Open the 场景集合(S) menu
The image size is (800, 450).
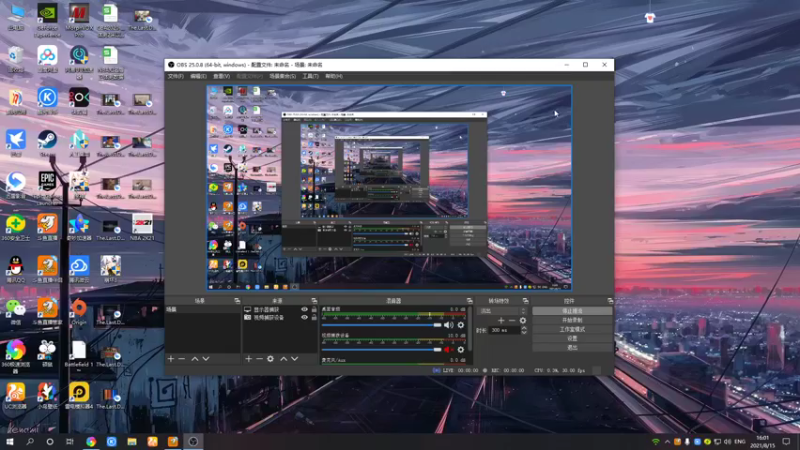[283, 76]
